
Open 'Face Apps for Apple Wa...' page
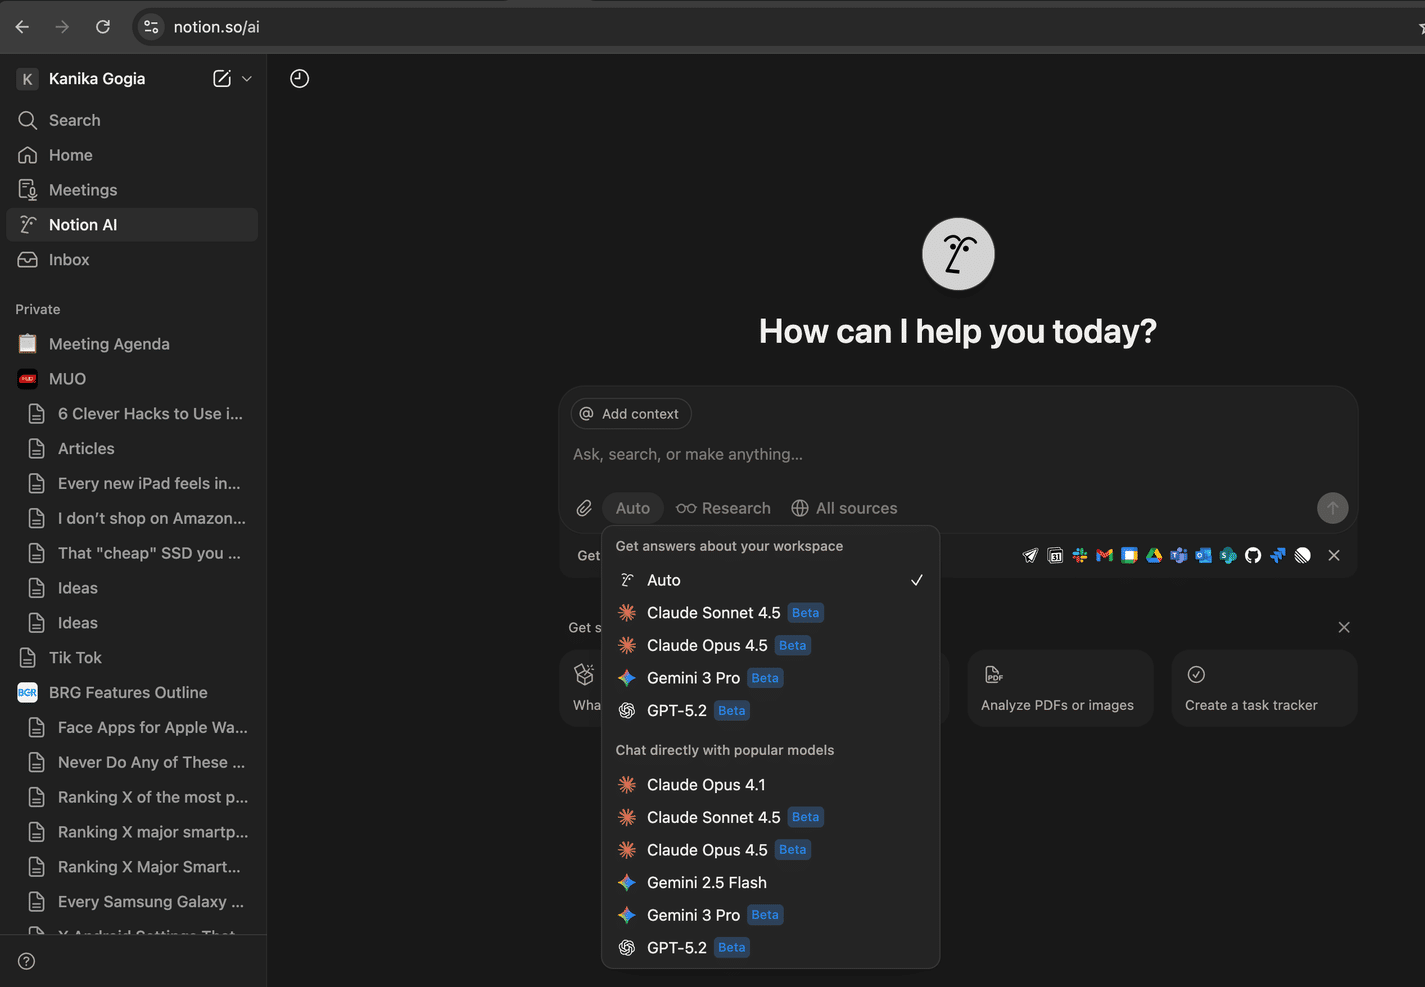[132, 728]
